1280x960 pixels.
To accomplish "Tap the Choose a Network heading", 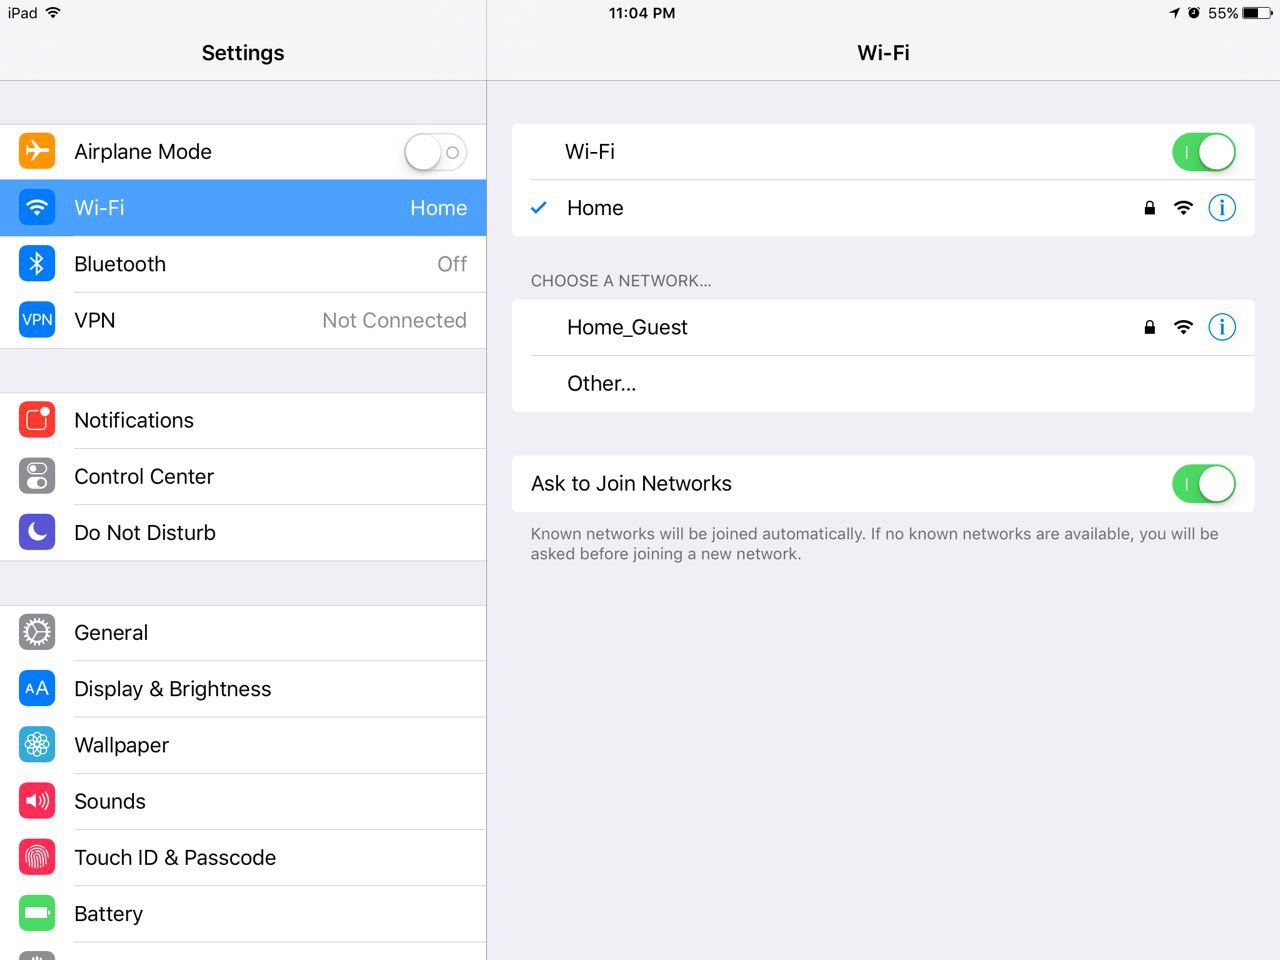I will tap(621, 281).
